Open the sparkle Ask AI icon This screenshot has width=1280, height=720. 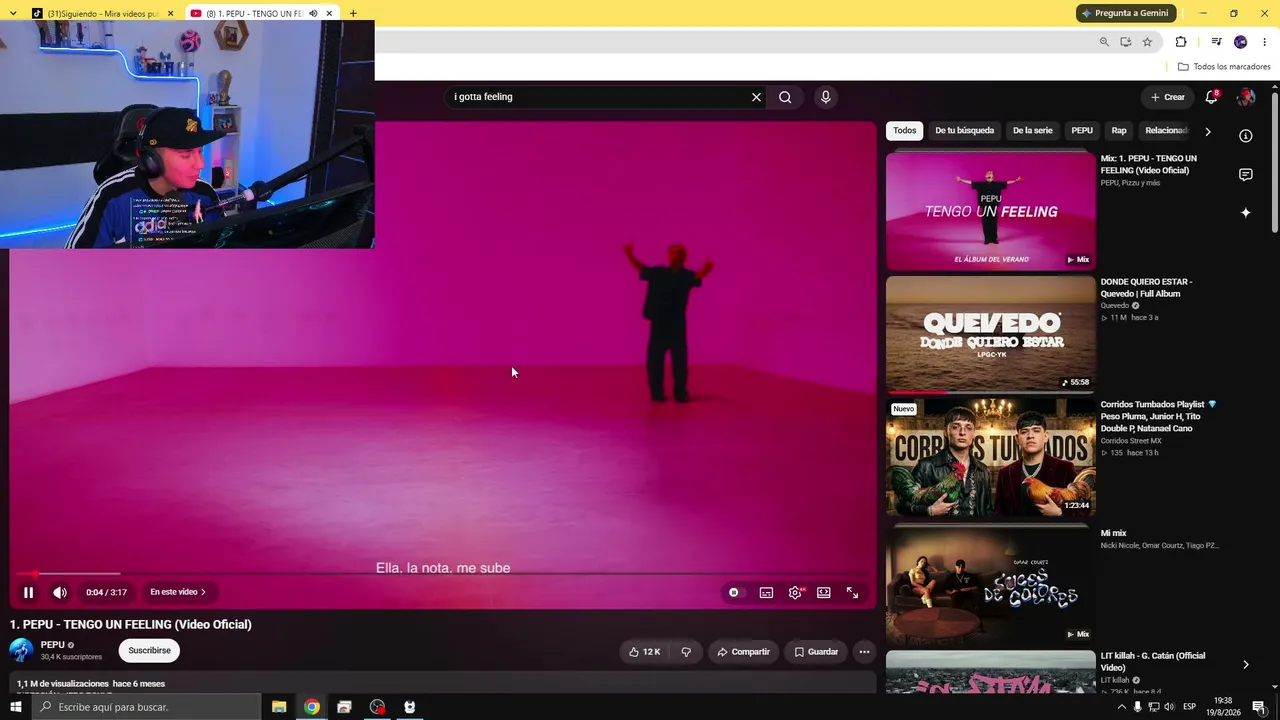1246,213
